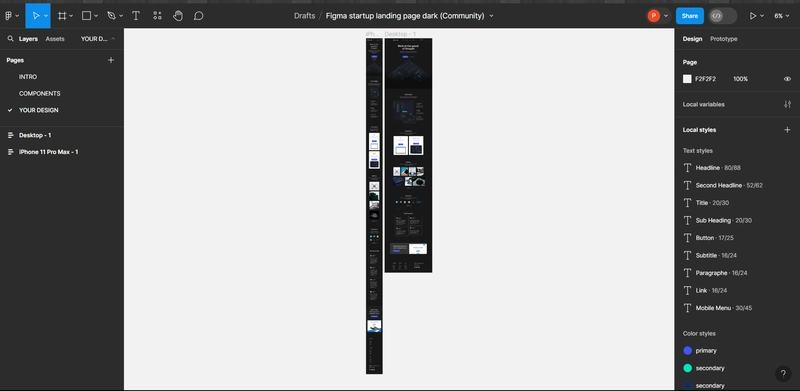Select the Move tool in toolbar
Screen dimensions: 800x391
[x=36, y=16]
